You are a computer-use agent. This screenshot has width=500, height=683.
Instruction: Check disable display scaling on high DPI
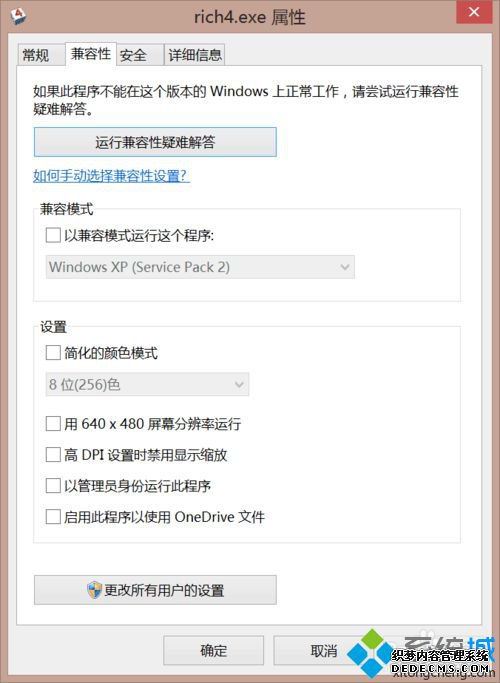point(53,455)
